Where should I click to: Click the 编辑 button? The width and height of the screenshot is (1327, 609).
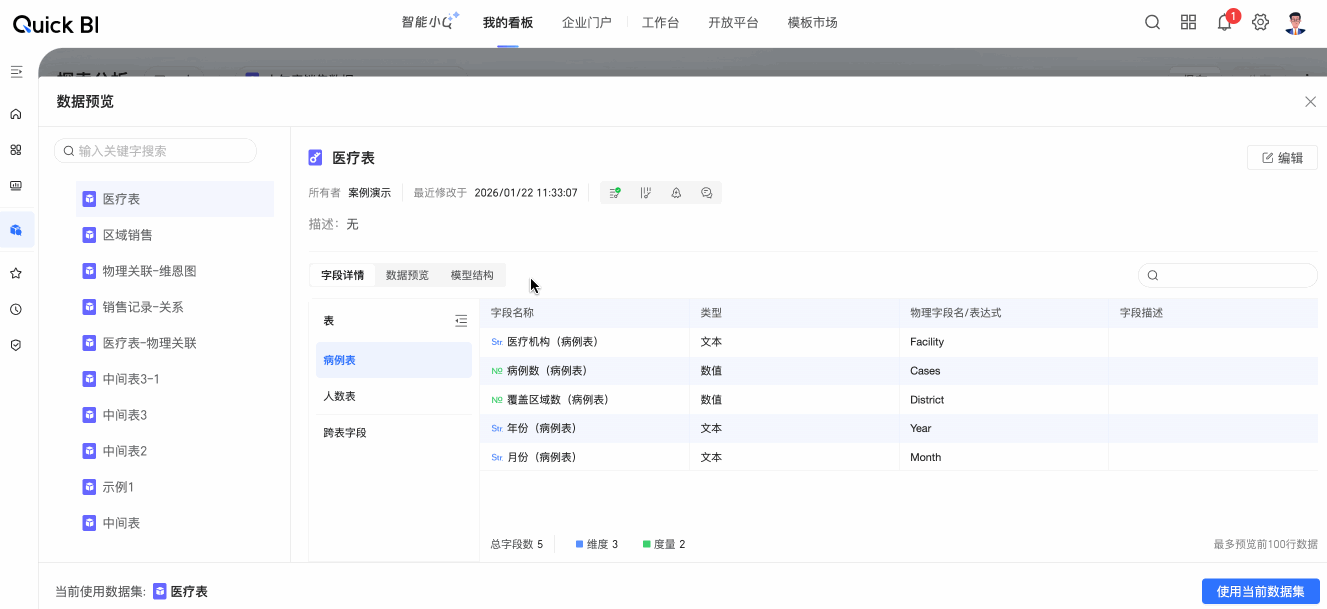(1282, 158)
